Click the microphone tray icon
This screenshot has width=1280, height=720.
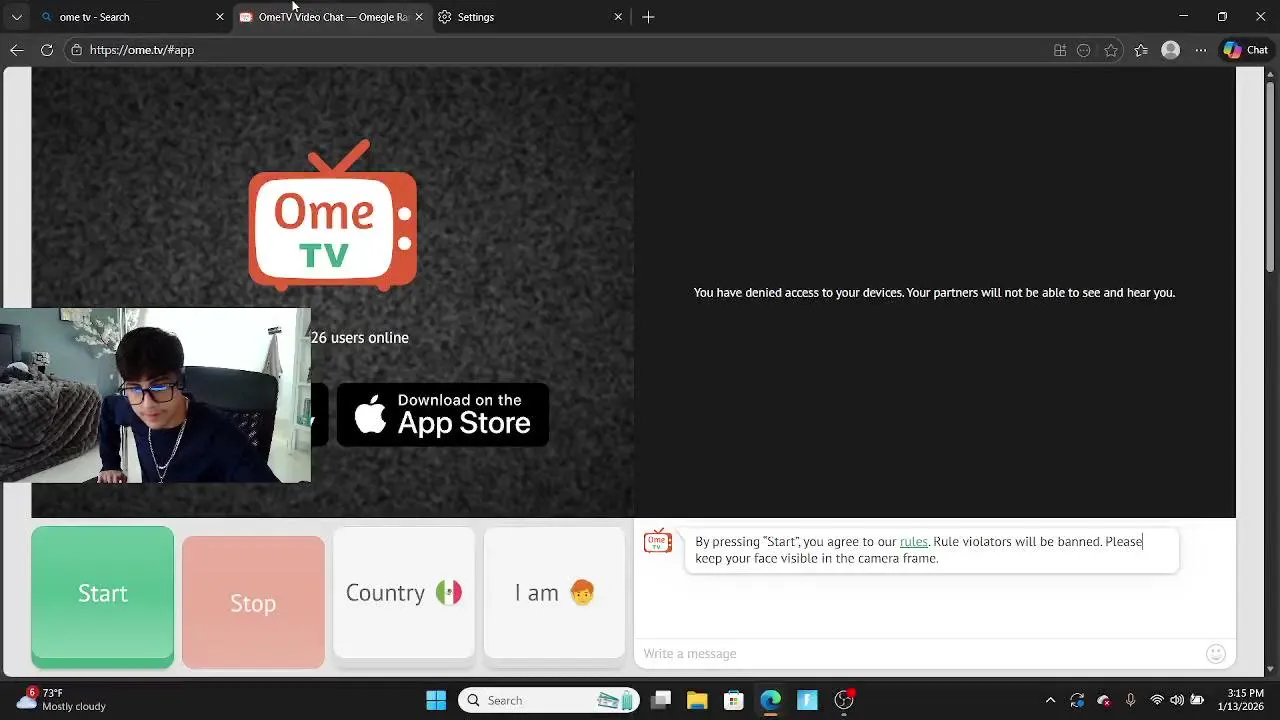[x=1130, y=700]
